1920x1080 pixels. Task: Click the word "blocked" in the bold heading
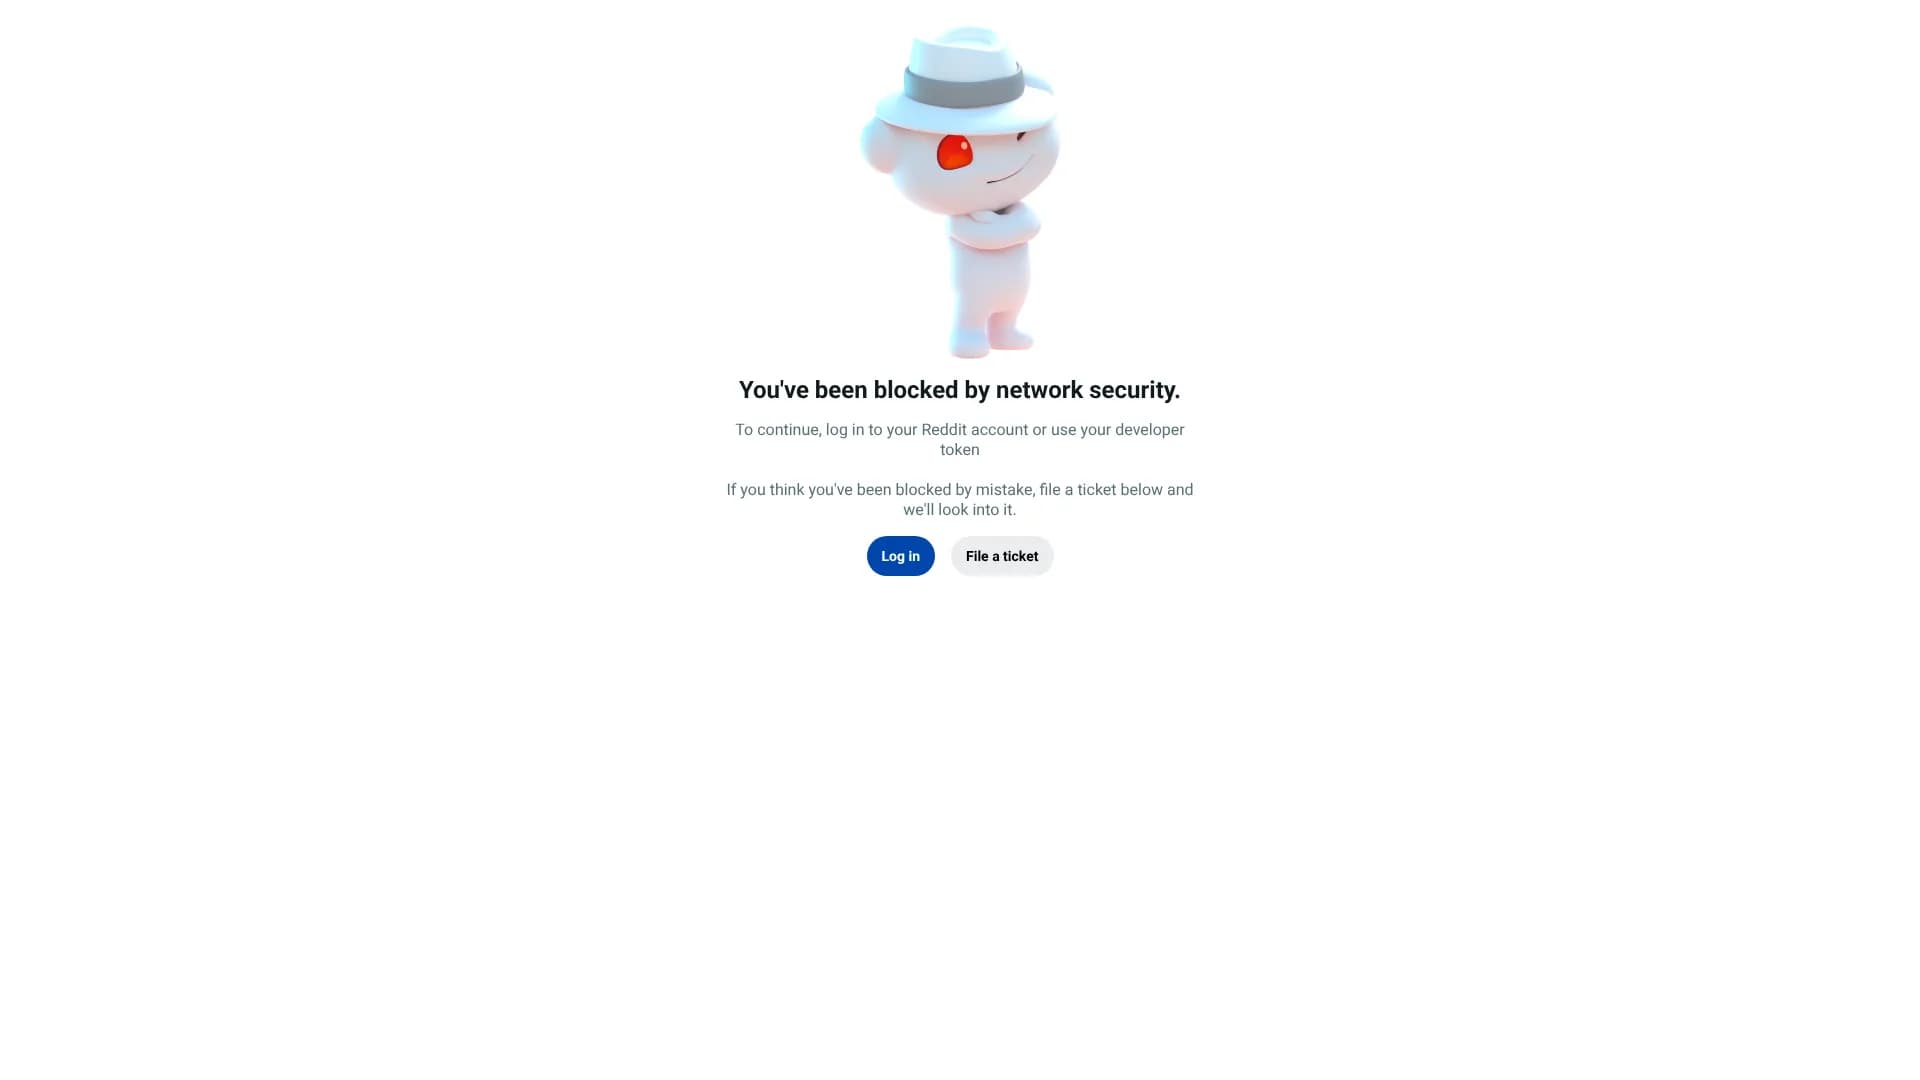point(916,390)
